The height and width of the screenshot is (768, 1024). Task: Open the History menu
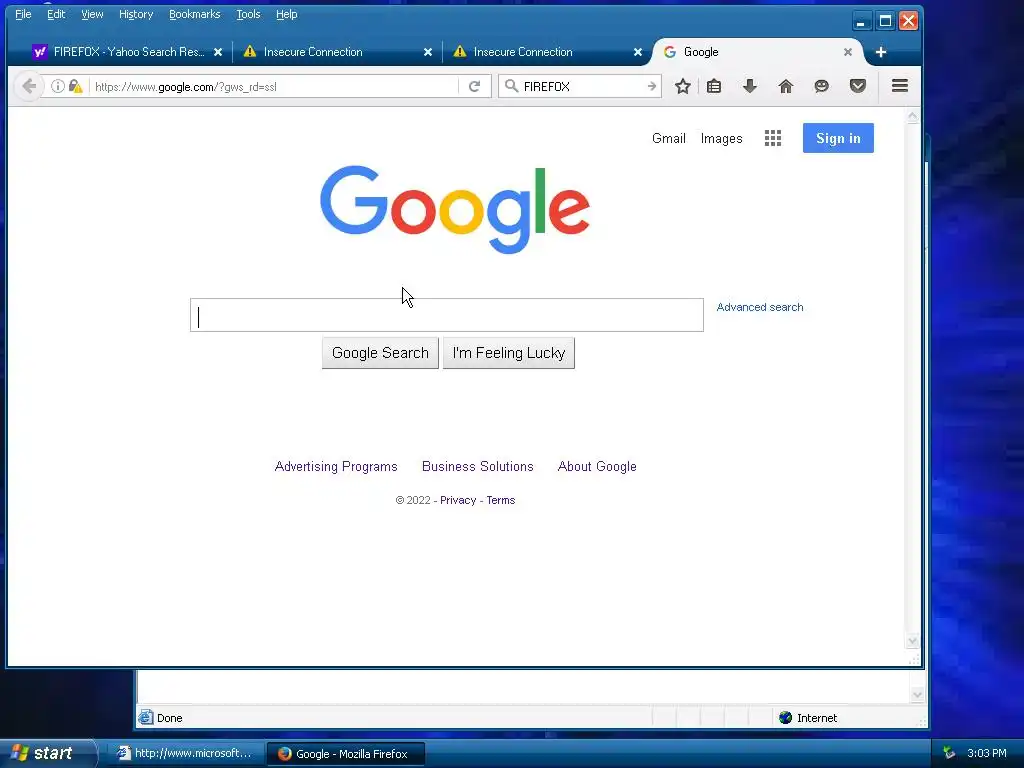[x=136, y=14]
